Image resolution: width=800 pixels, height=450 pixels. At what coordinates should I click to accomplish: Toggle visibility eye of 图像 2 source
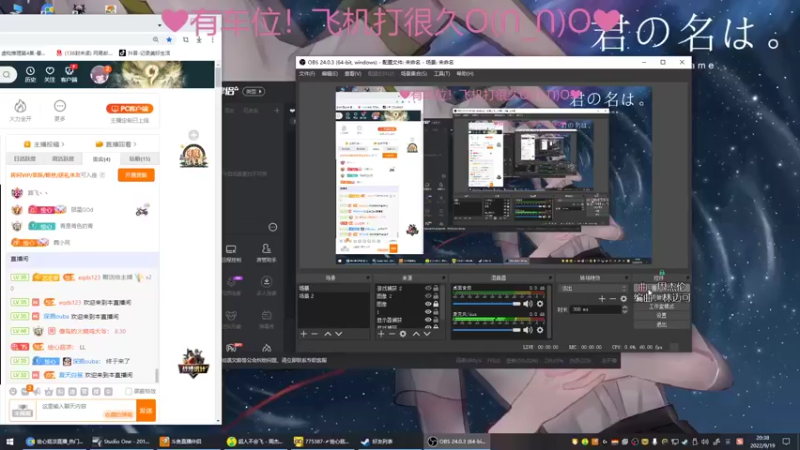428,296
